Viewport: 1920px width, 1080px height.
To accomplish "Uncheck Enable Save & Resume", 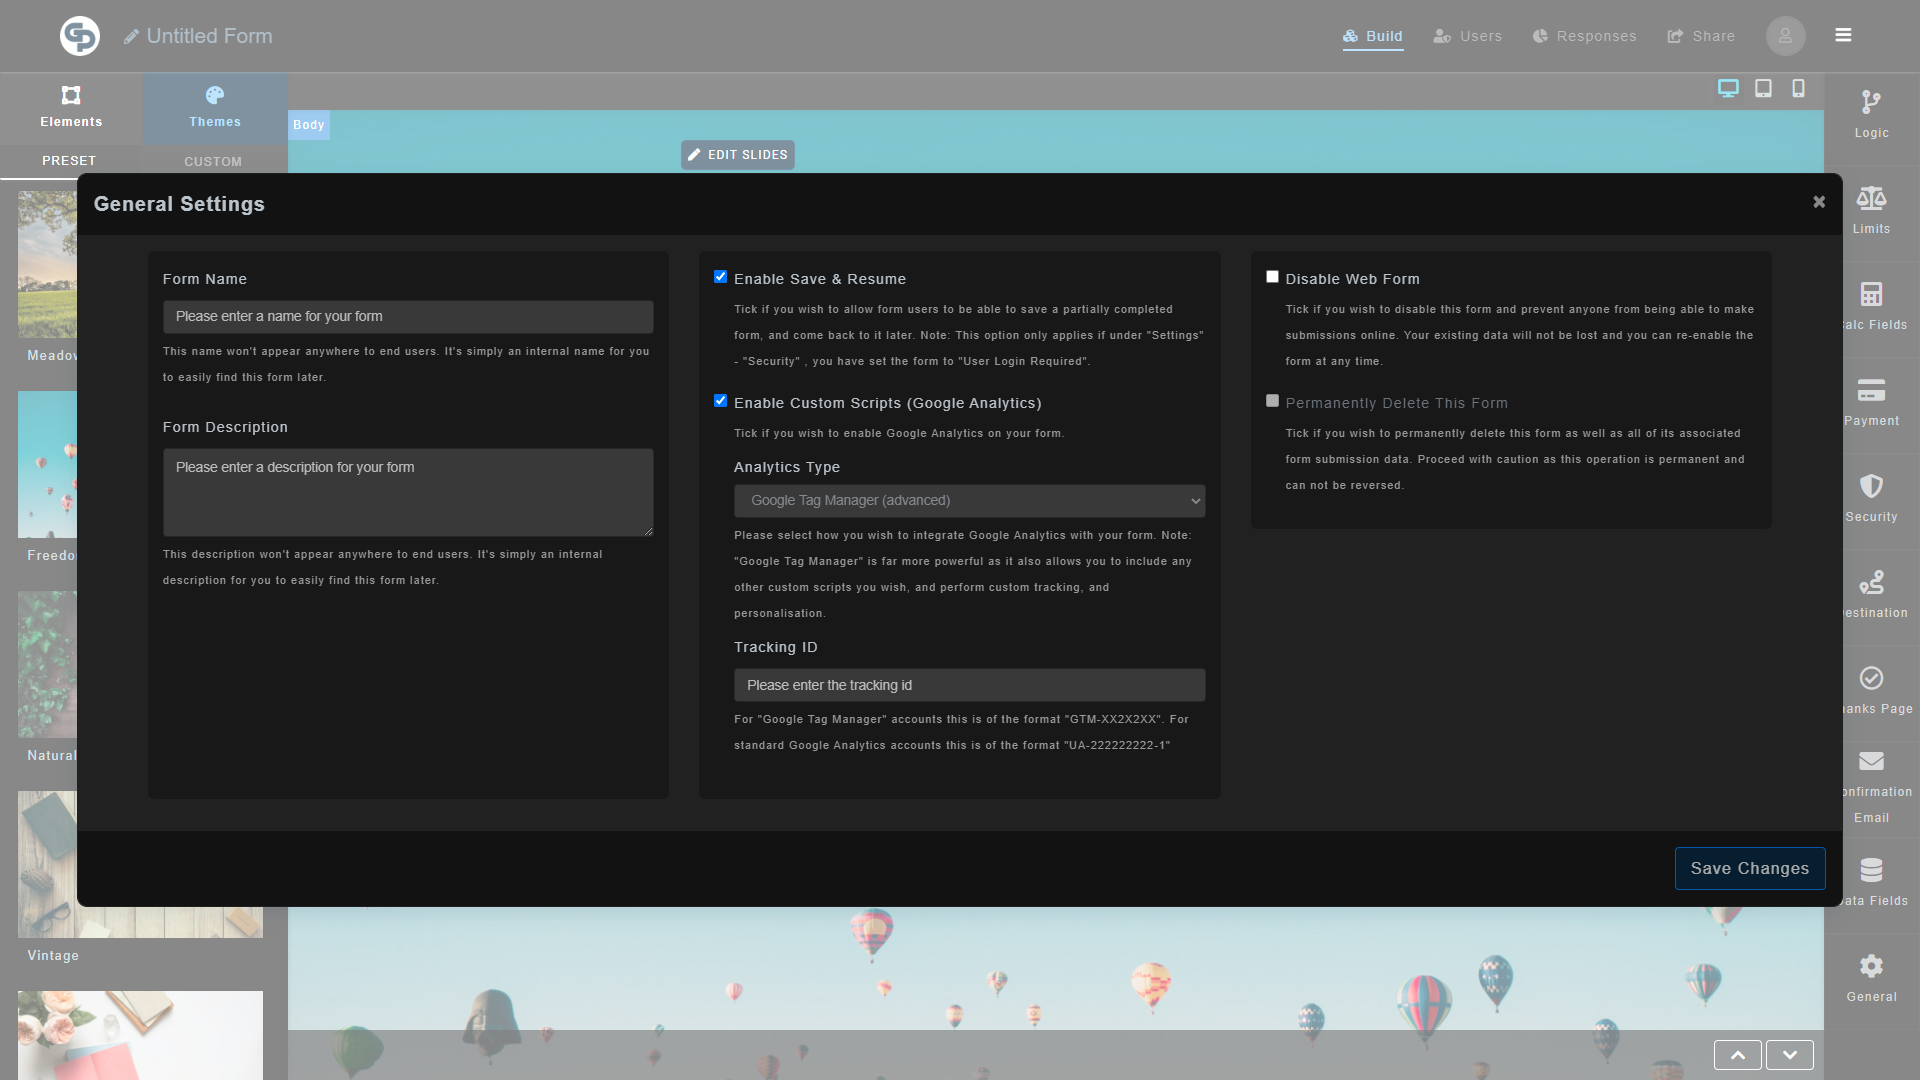I will coord(720,277).
